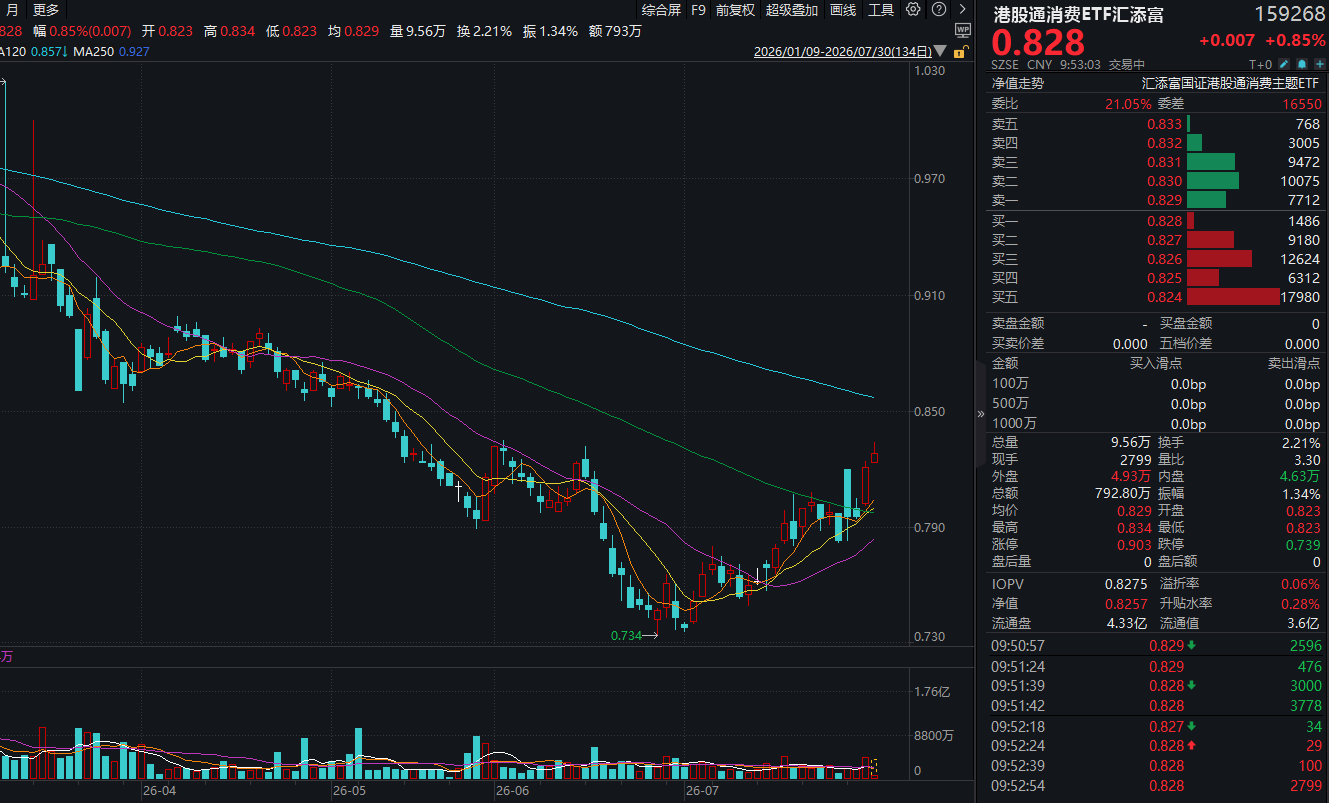
Task: Select the 月 period tab
Action: point(12,10)
